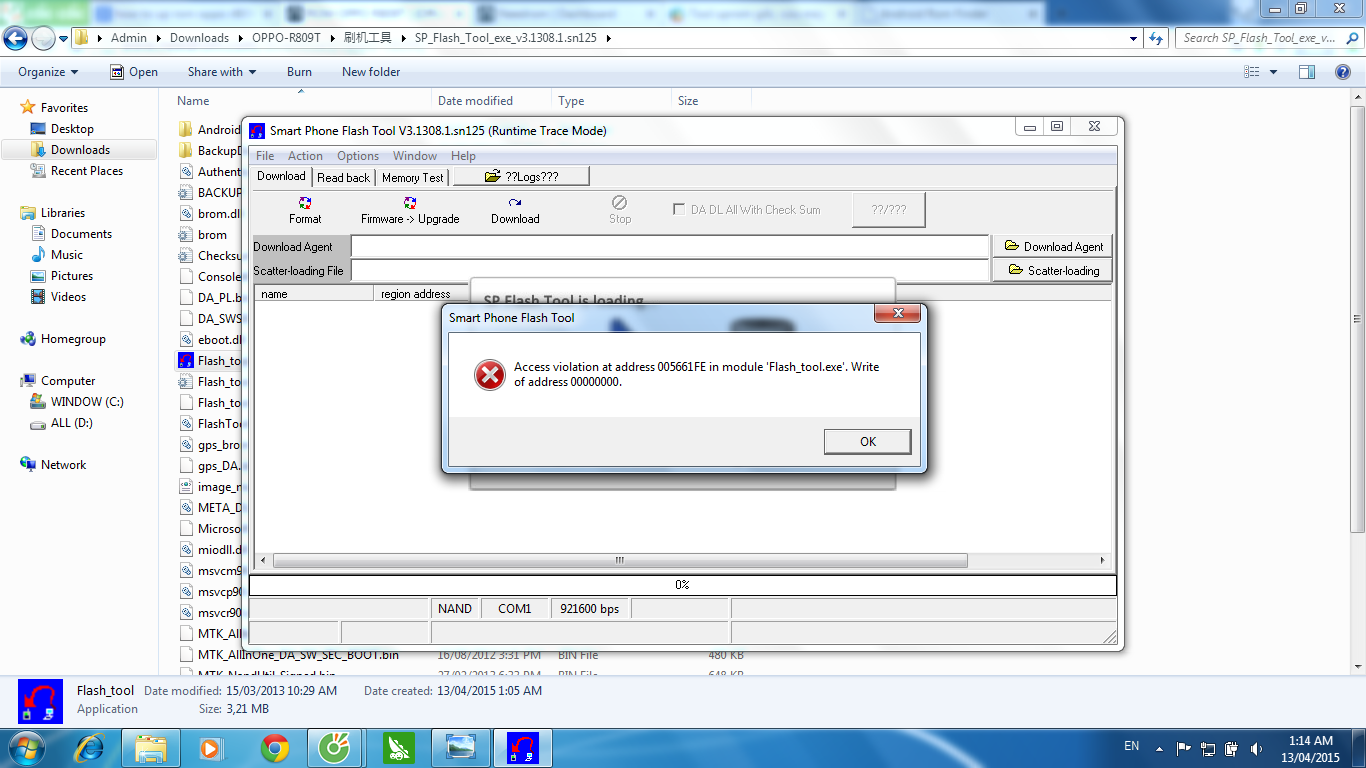Image resolution: width=1366 pixels, height=768 pixels.
Task: Click the Flash Tool icon on the taskbar
Action: [523, 747]
